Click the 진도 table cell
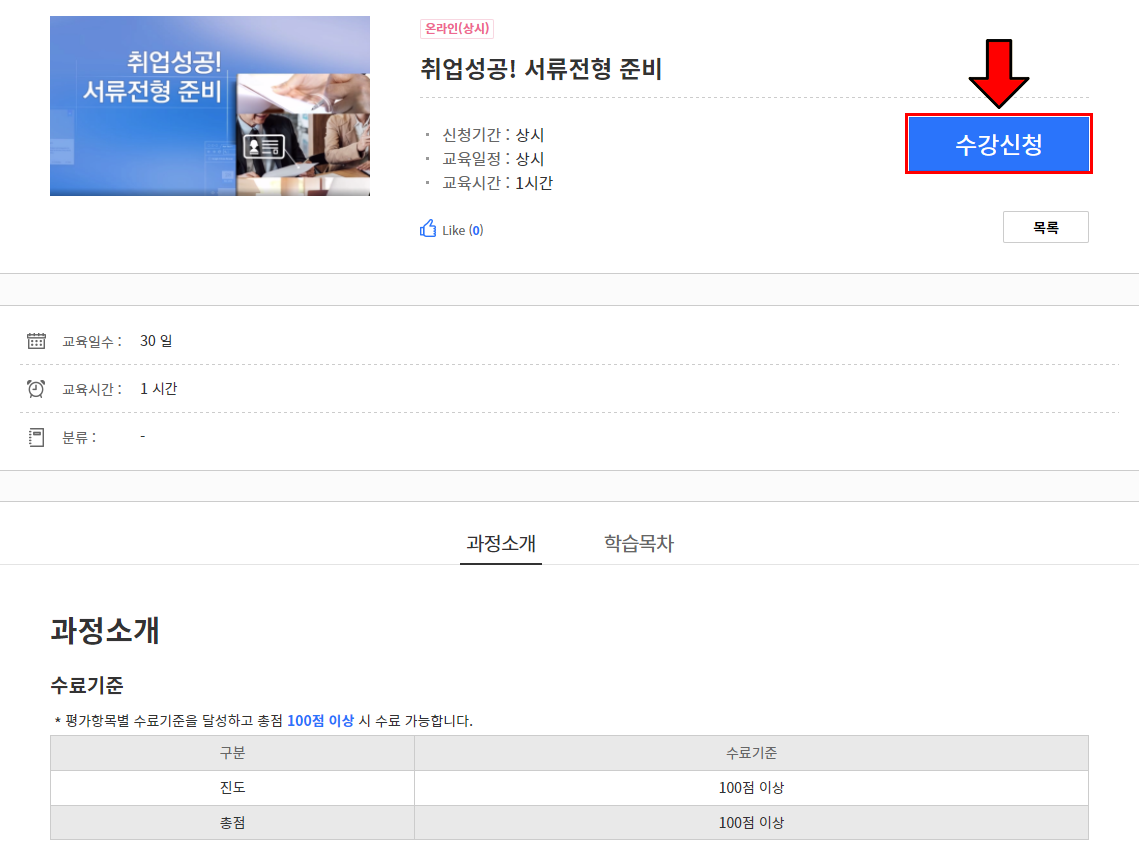 (232, 788)
